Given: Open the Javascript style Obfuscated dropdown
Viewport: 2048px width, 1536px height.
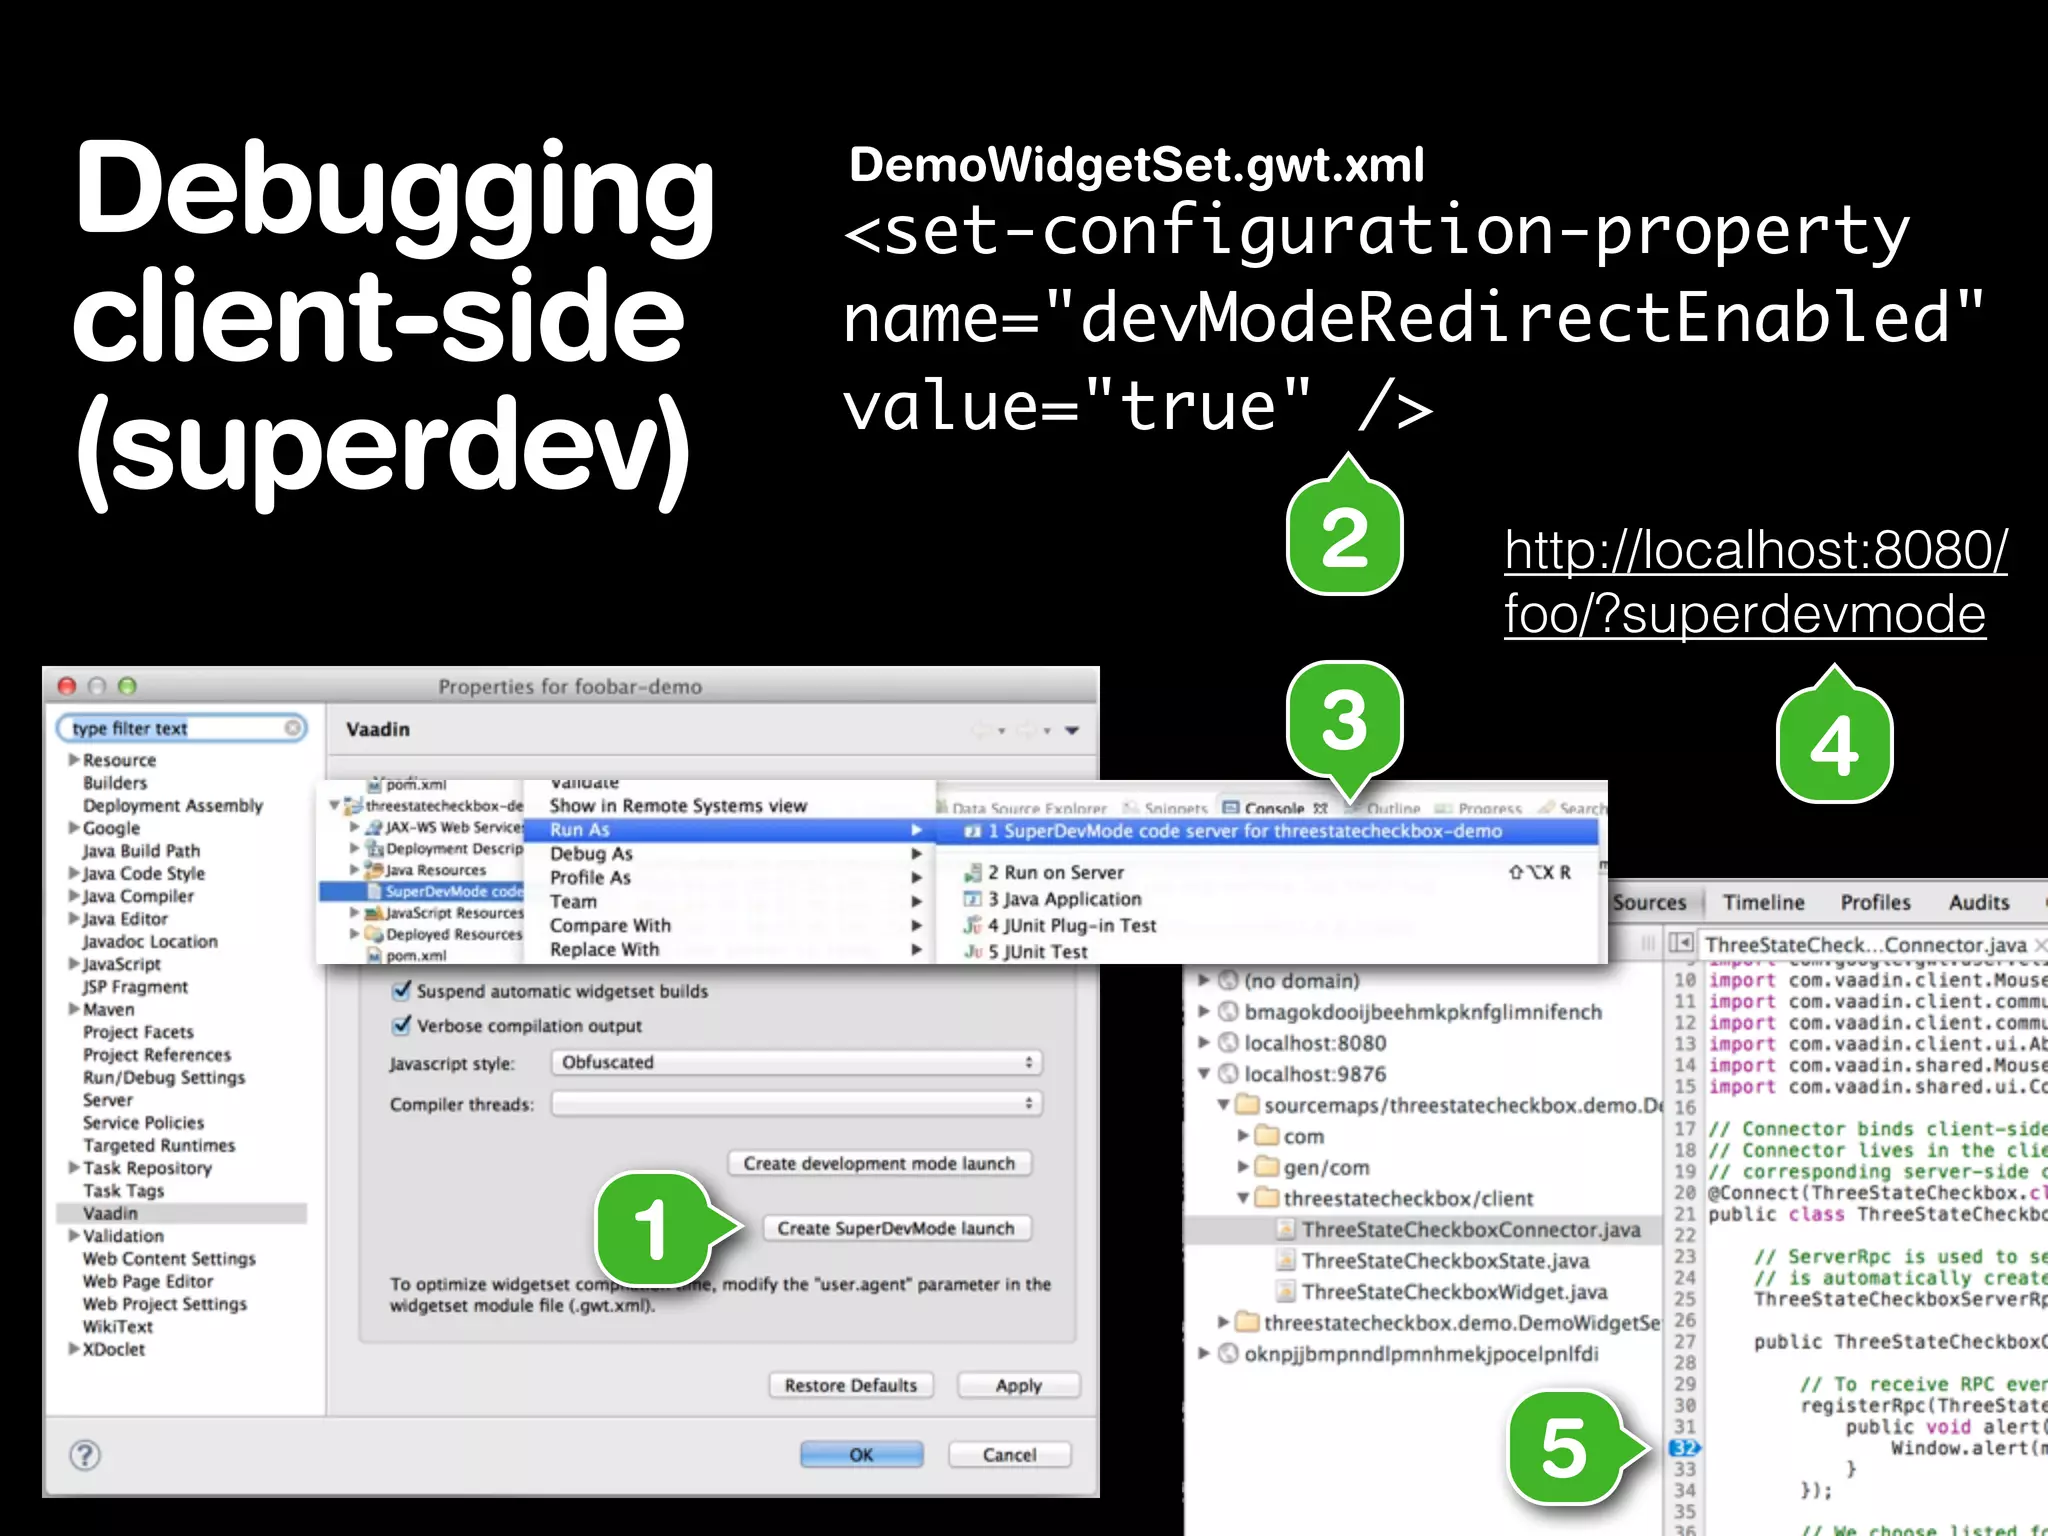Looking at the screenshot, I should [796, 1062].
